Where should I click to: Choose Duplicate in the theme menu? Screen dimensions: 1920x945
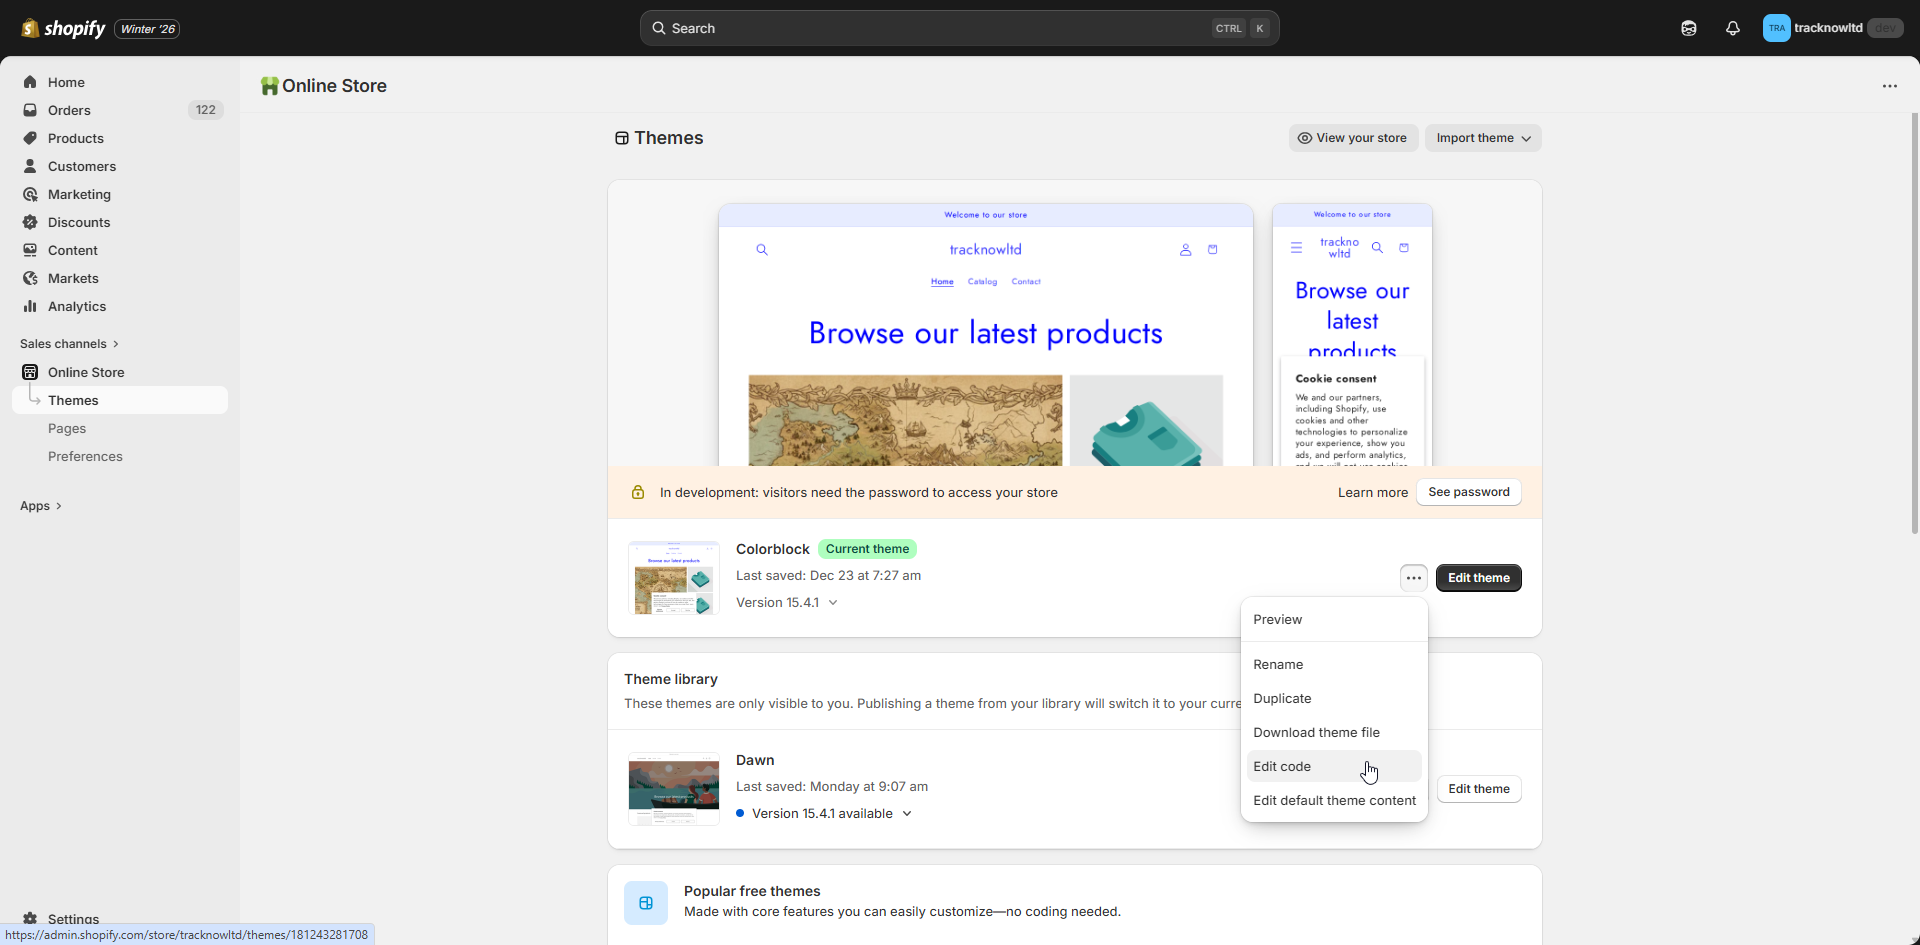(1282, 699)
